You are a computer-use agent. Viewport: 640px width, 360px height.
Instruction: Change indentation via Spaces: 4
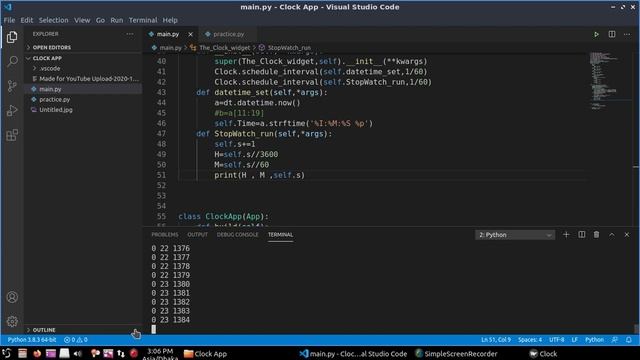pos(530,340)
